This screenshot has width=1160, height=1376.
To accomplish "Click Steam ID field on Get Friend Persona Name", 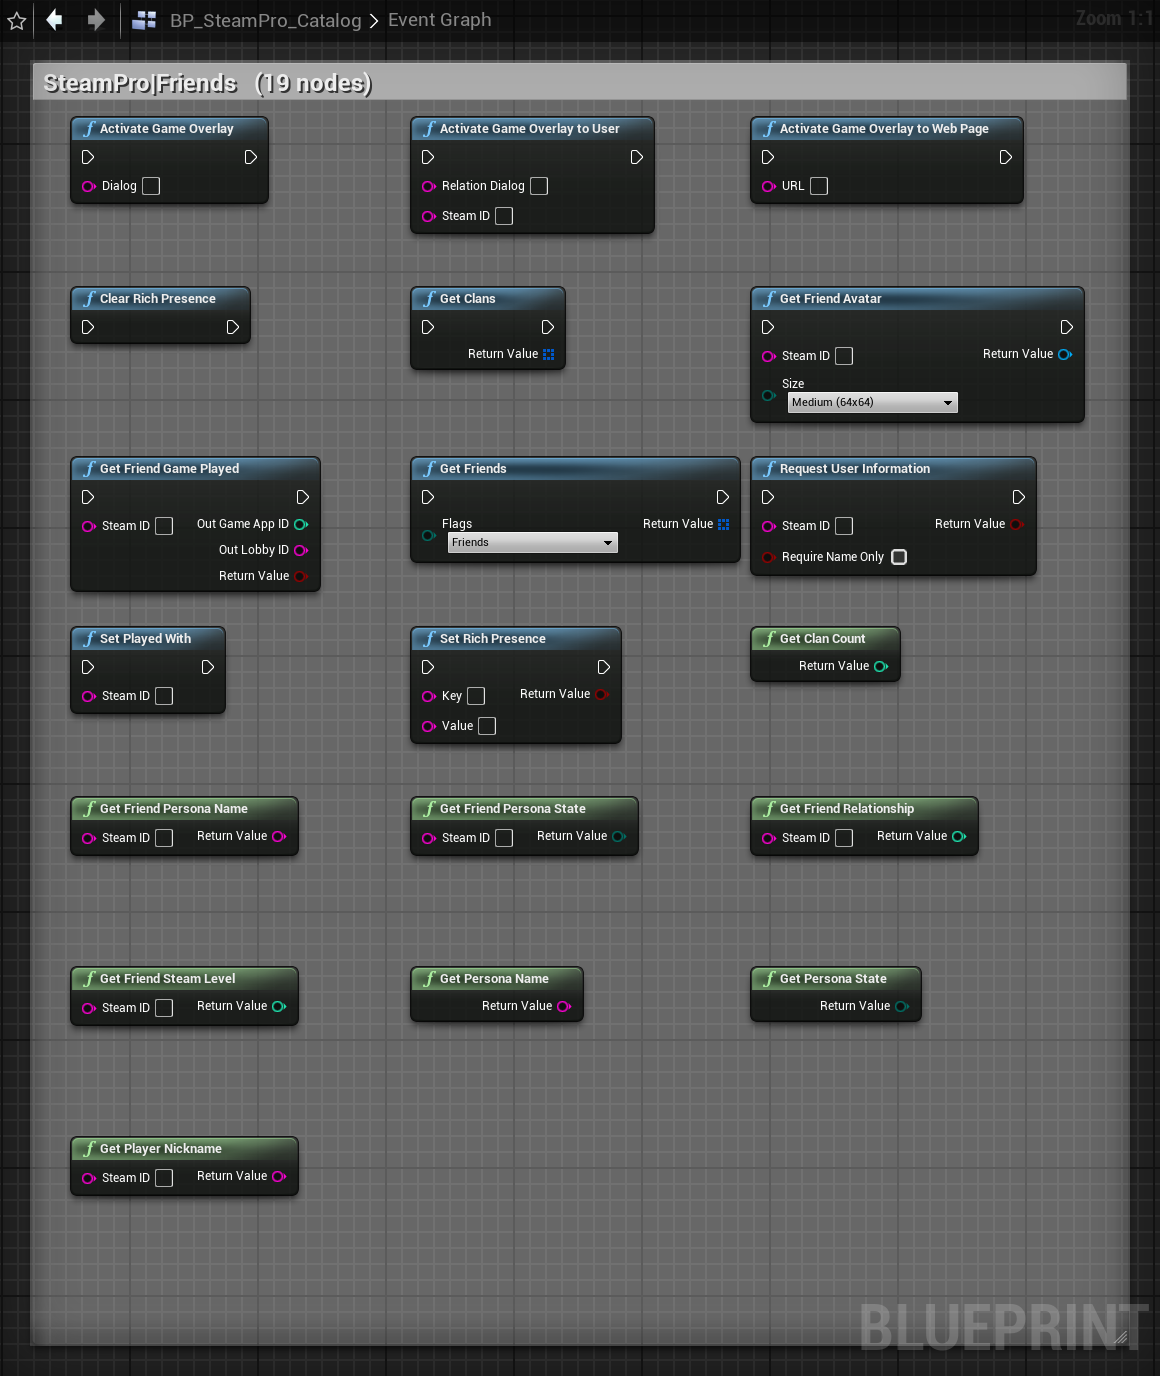I will [x=164, y=838].
